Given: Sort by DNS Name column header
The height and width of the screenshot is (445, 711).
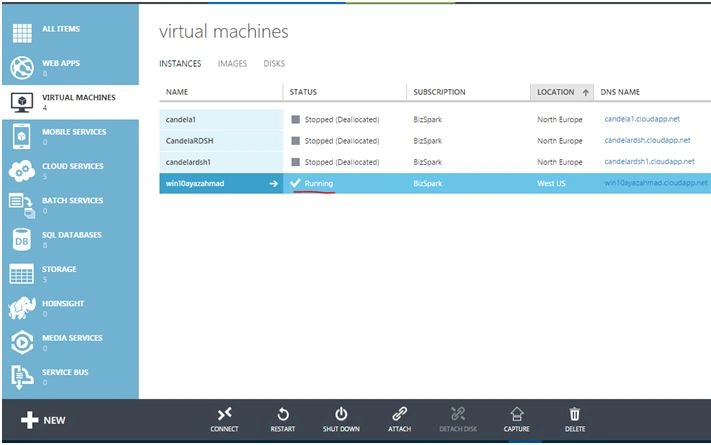Looking at the screenshot, I should 620,92.
